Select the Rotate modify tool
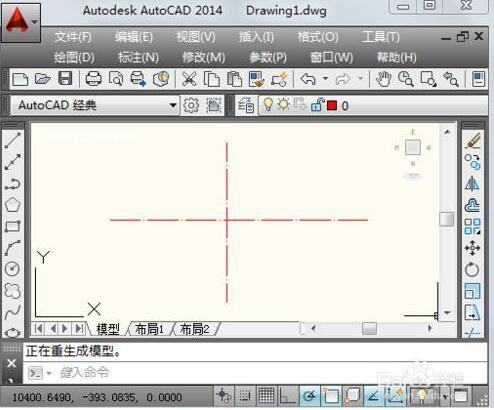 pos(472,269)
